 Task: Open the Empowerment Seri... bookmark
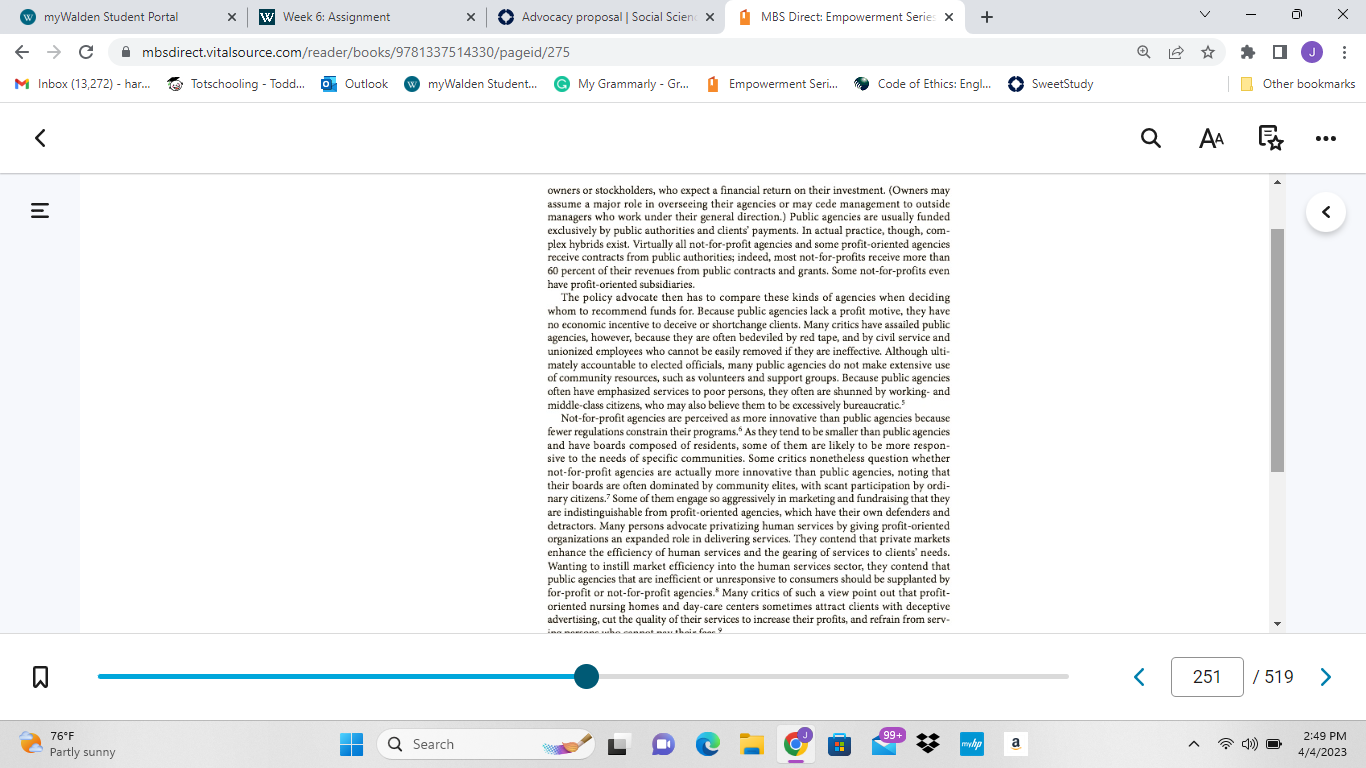(772, 84)
